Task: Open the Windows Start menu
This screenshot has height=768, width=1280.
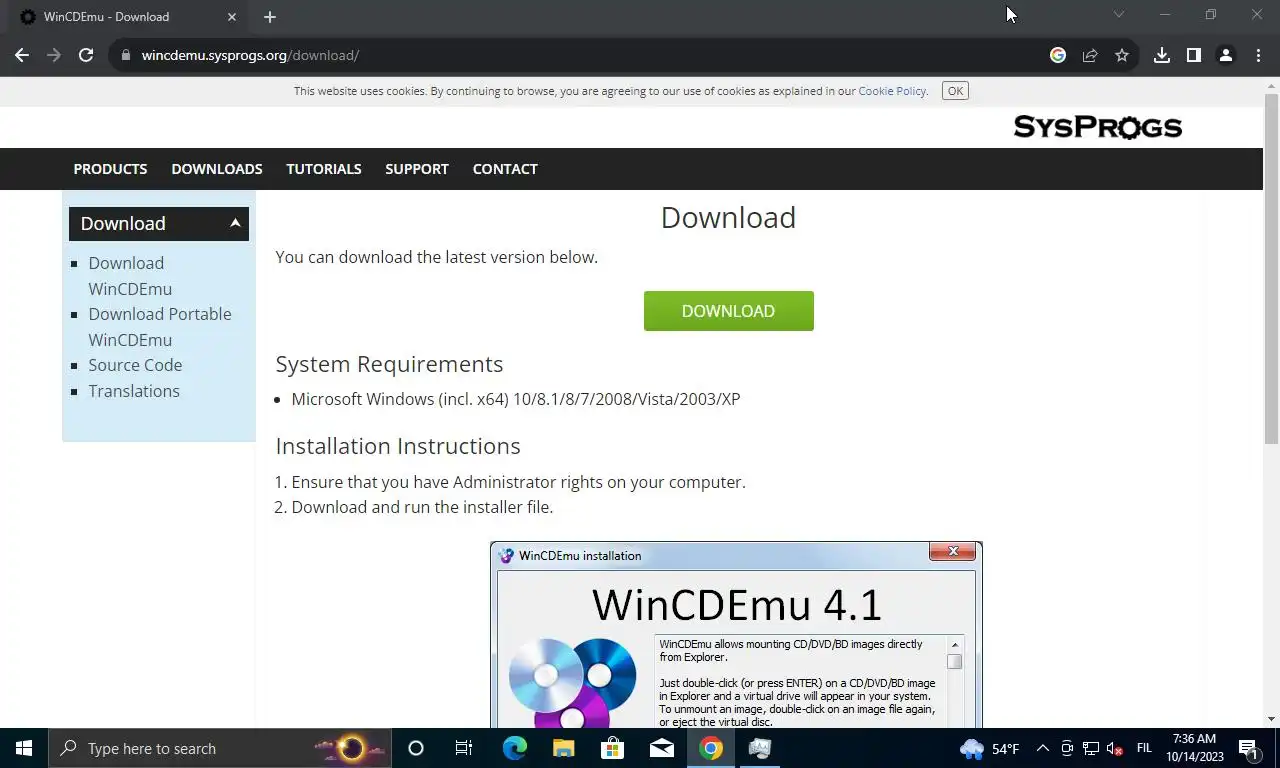Action: click(x=24, y=748)
